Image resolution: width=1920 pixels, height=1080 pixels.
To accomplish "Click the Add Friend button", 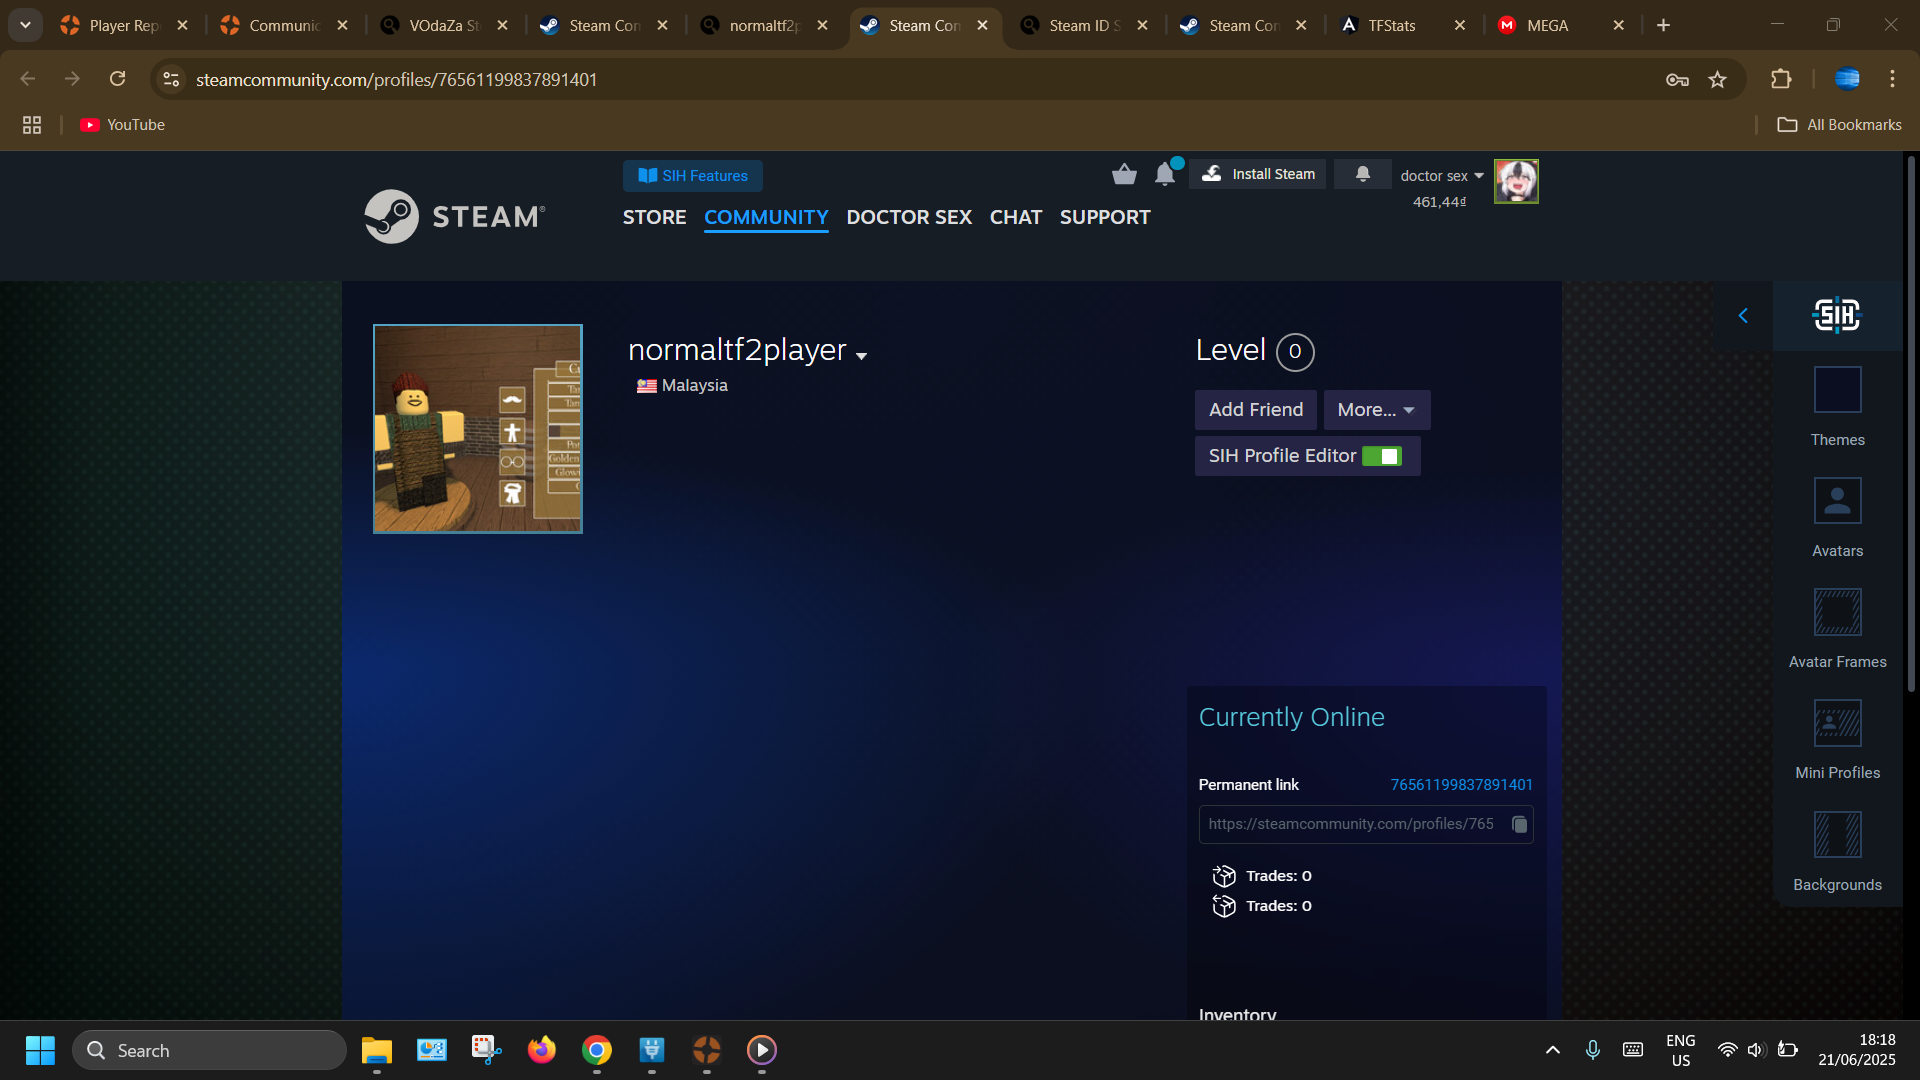I will (1256, 410).
